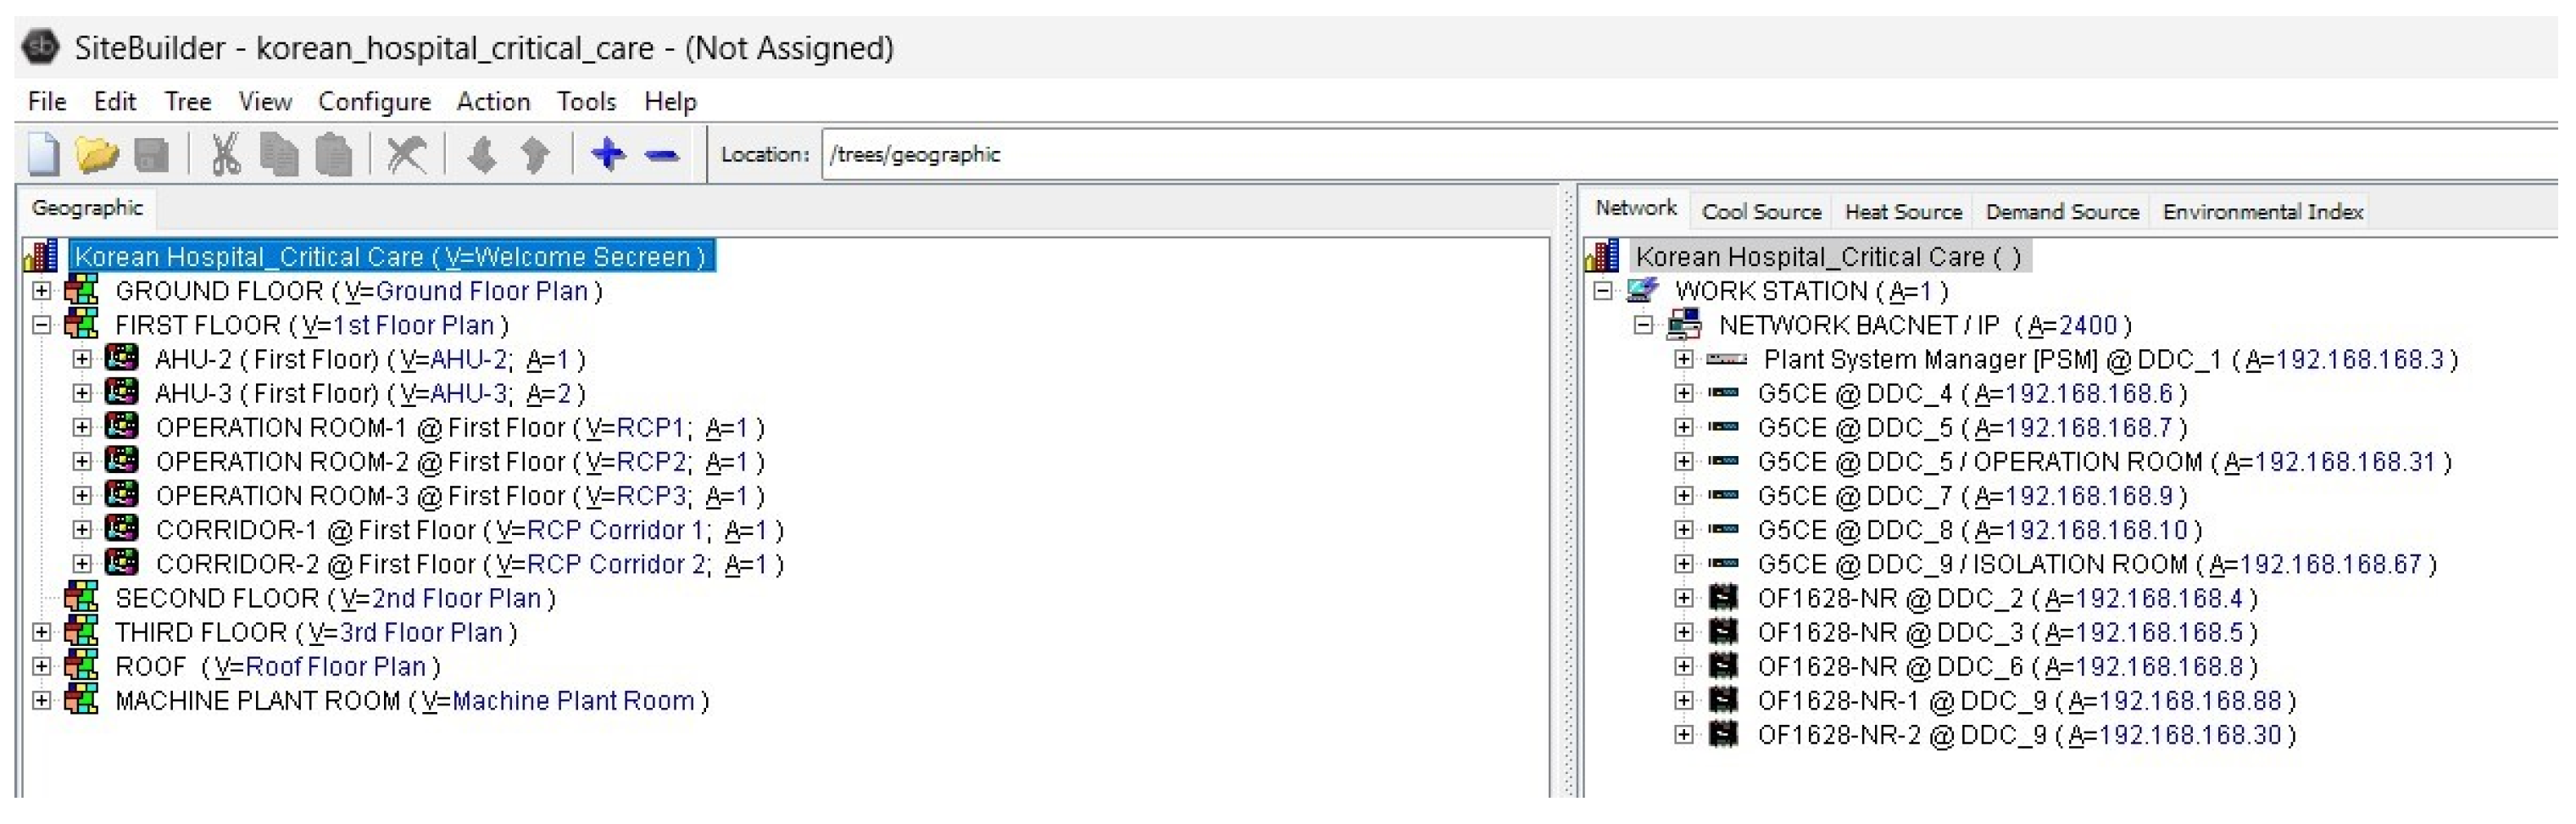Image resolution: width=2576 pixels, height=824 pixels.
Task: Click the Delete X toolbar icon
Action: click(406, 155)
